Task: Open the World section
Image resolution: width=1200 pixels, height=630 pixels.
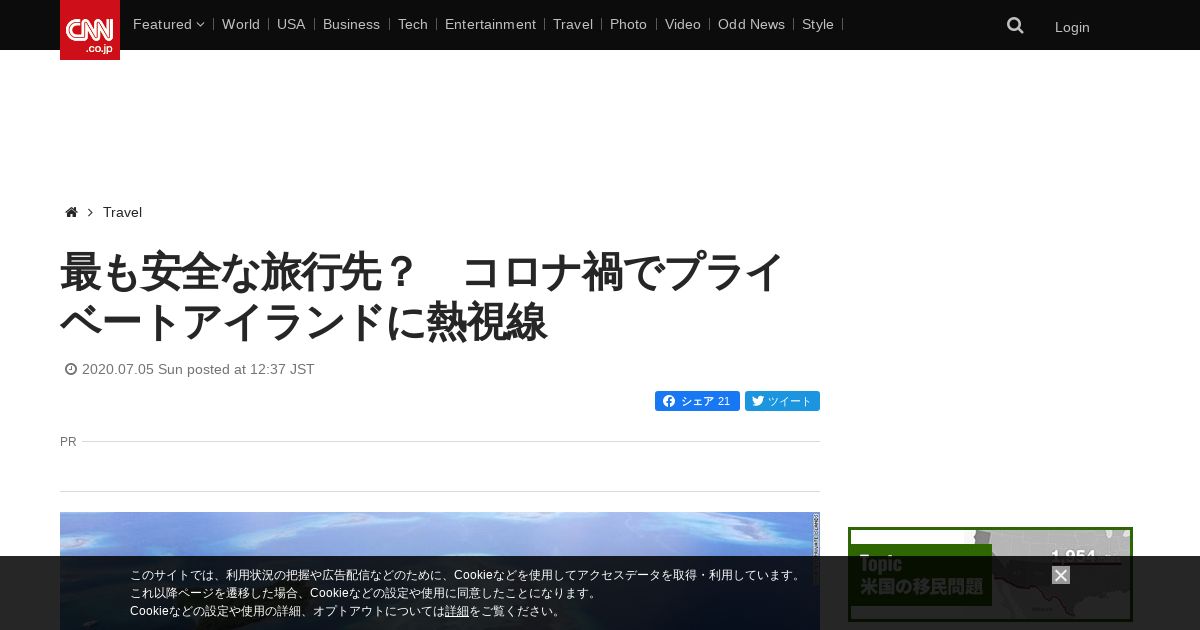Action: click(241, 24)
